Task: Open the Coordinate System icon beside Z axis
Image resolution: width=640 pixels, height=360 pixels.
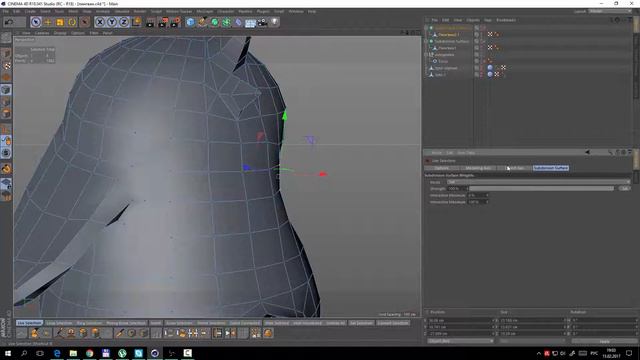Action: [x=137, y=22]
